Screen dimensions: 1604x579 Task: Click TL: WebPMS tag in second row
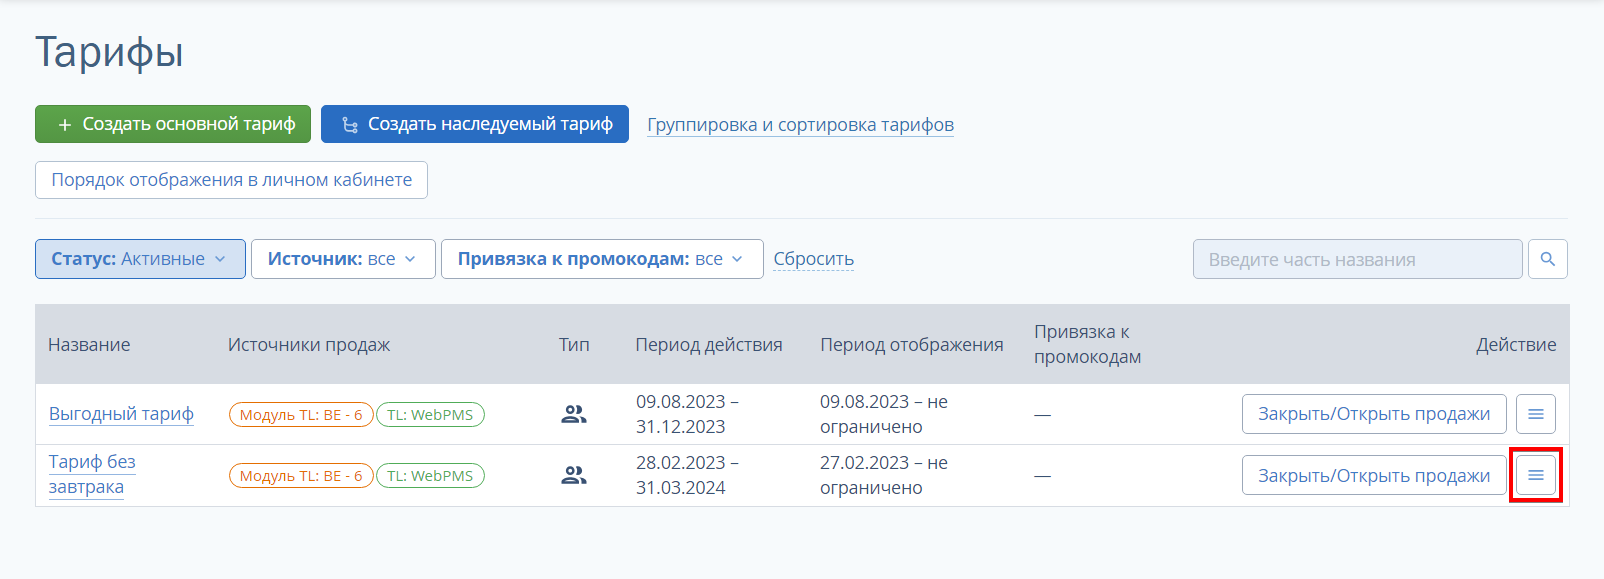430,476
